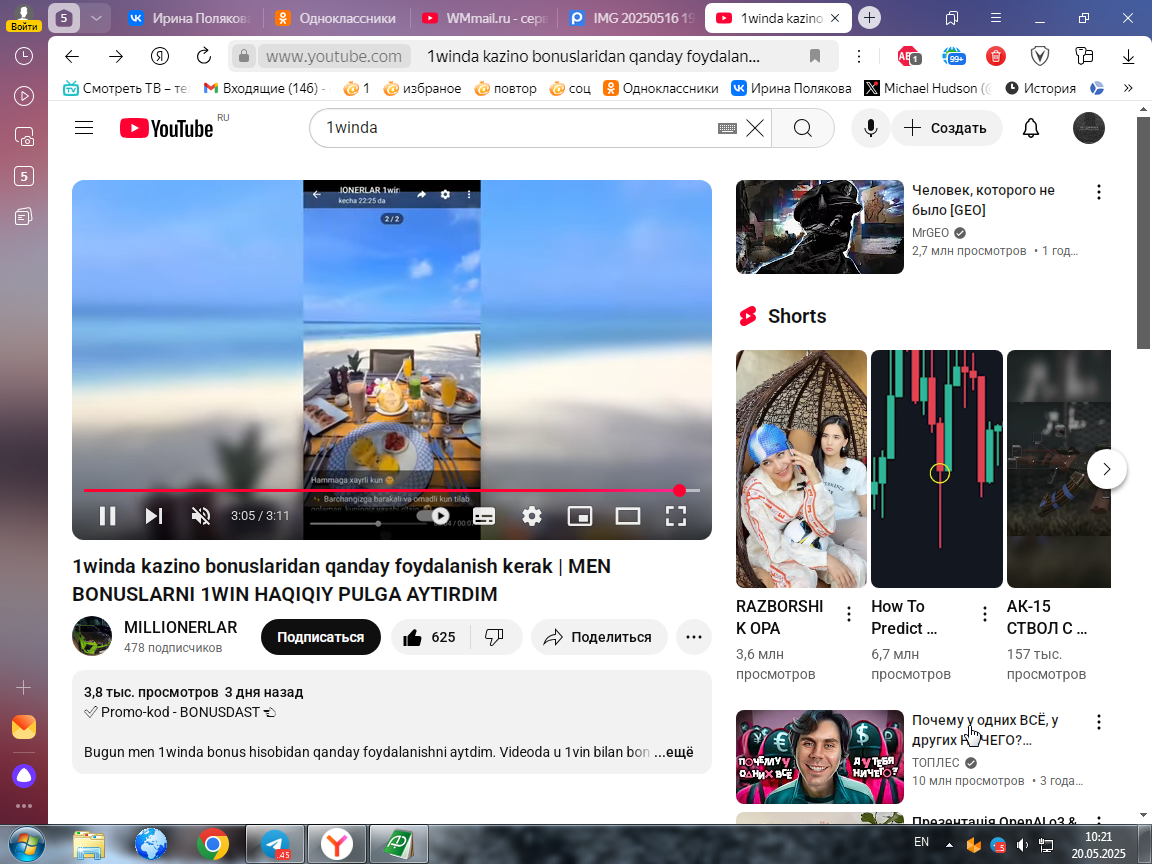Image resolution: width=1152 pixels, height=864 pixels.
Task: Open video Человек, которого не было thumbnail
Action: point(819,227)
